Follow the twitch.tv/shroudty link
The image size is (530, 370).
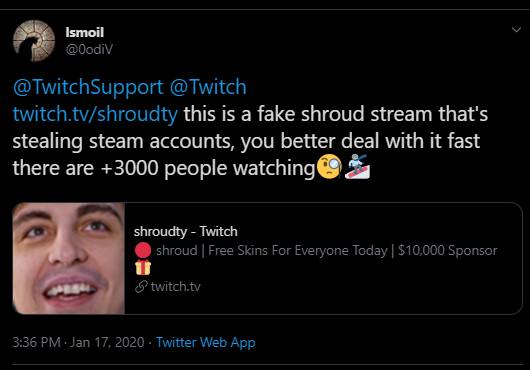[95, 114]
